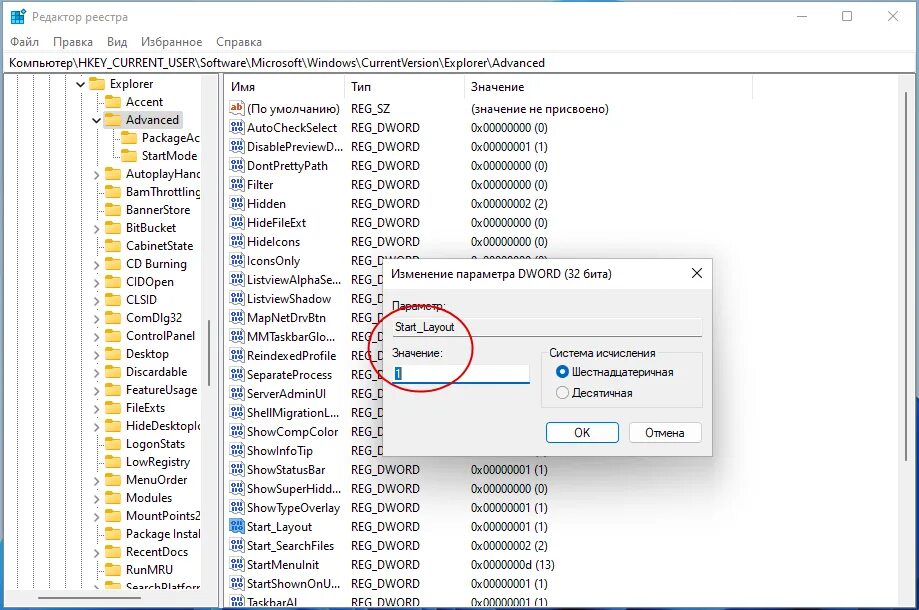Click the ShowSuperHidd... value icon

click(x=237, y=489)
